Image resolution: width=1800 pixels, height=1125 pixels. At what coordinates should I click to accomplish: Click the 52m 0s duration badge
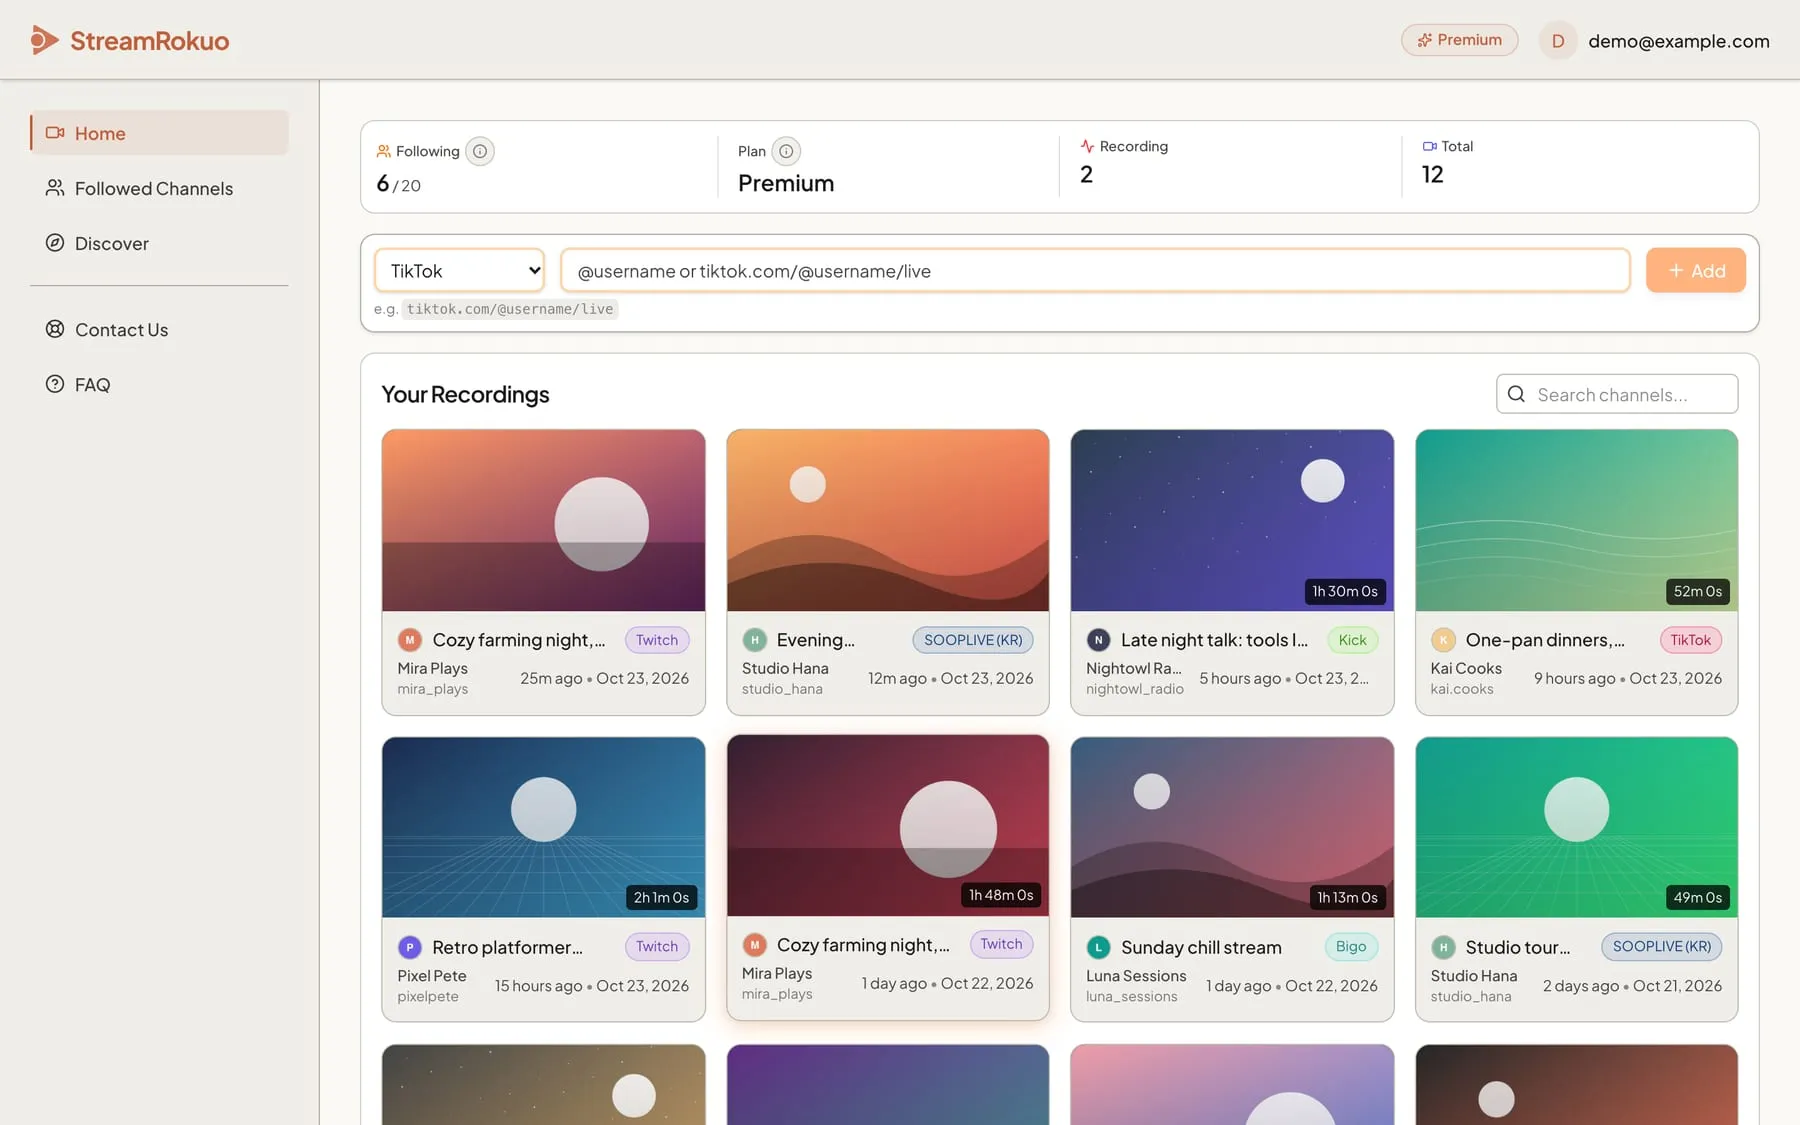click(x=1697, y=591)
